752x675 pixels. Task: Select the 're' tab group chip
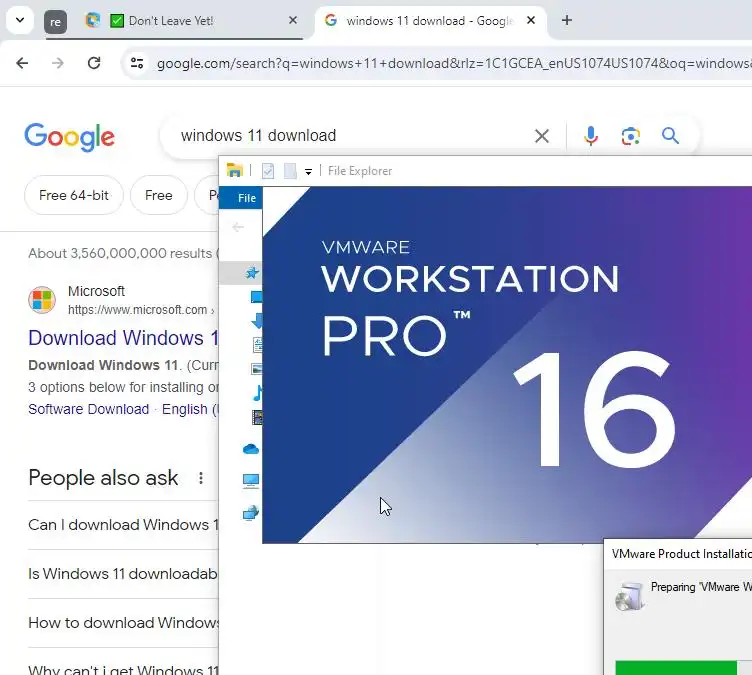(x=55, y=22)
